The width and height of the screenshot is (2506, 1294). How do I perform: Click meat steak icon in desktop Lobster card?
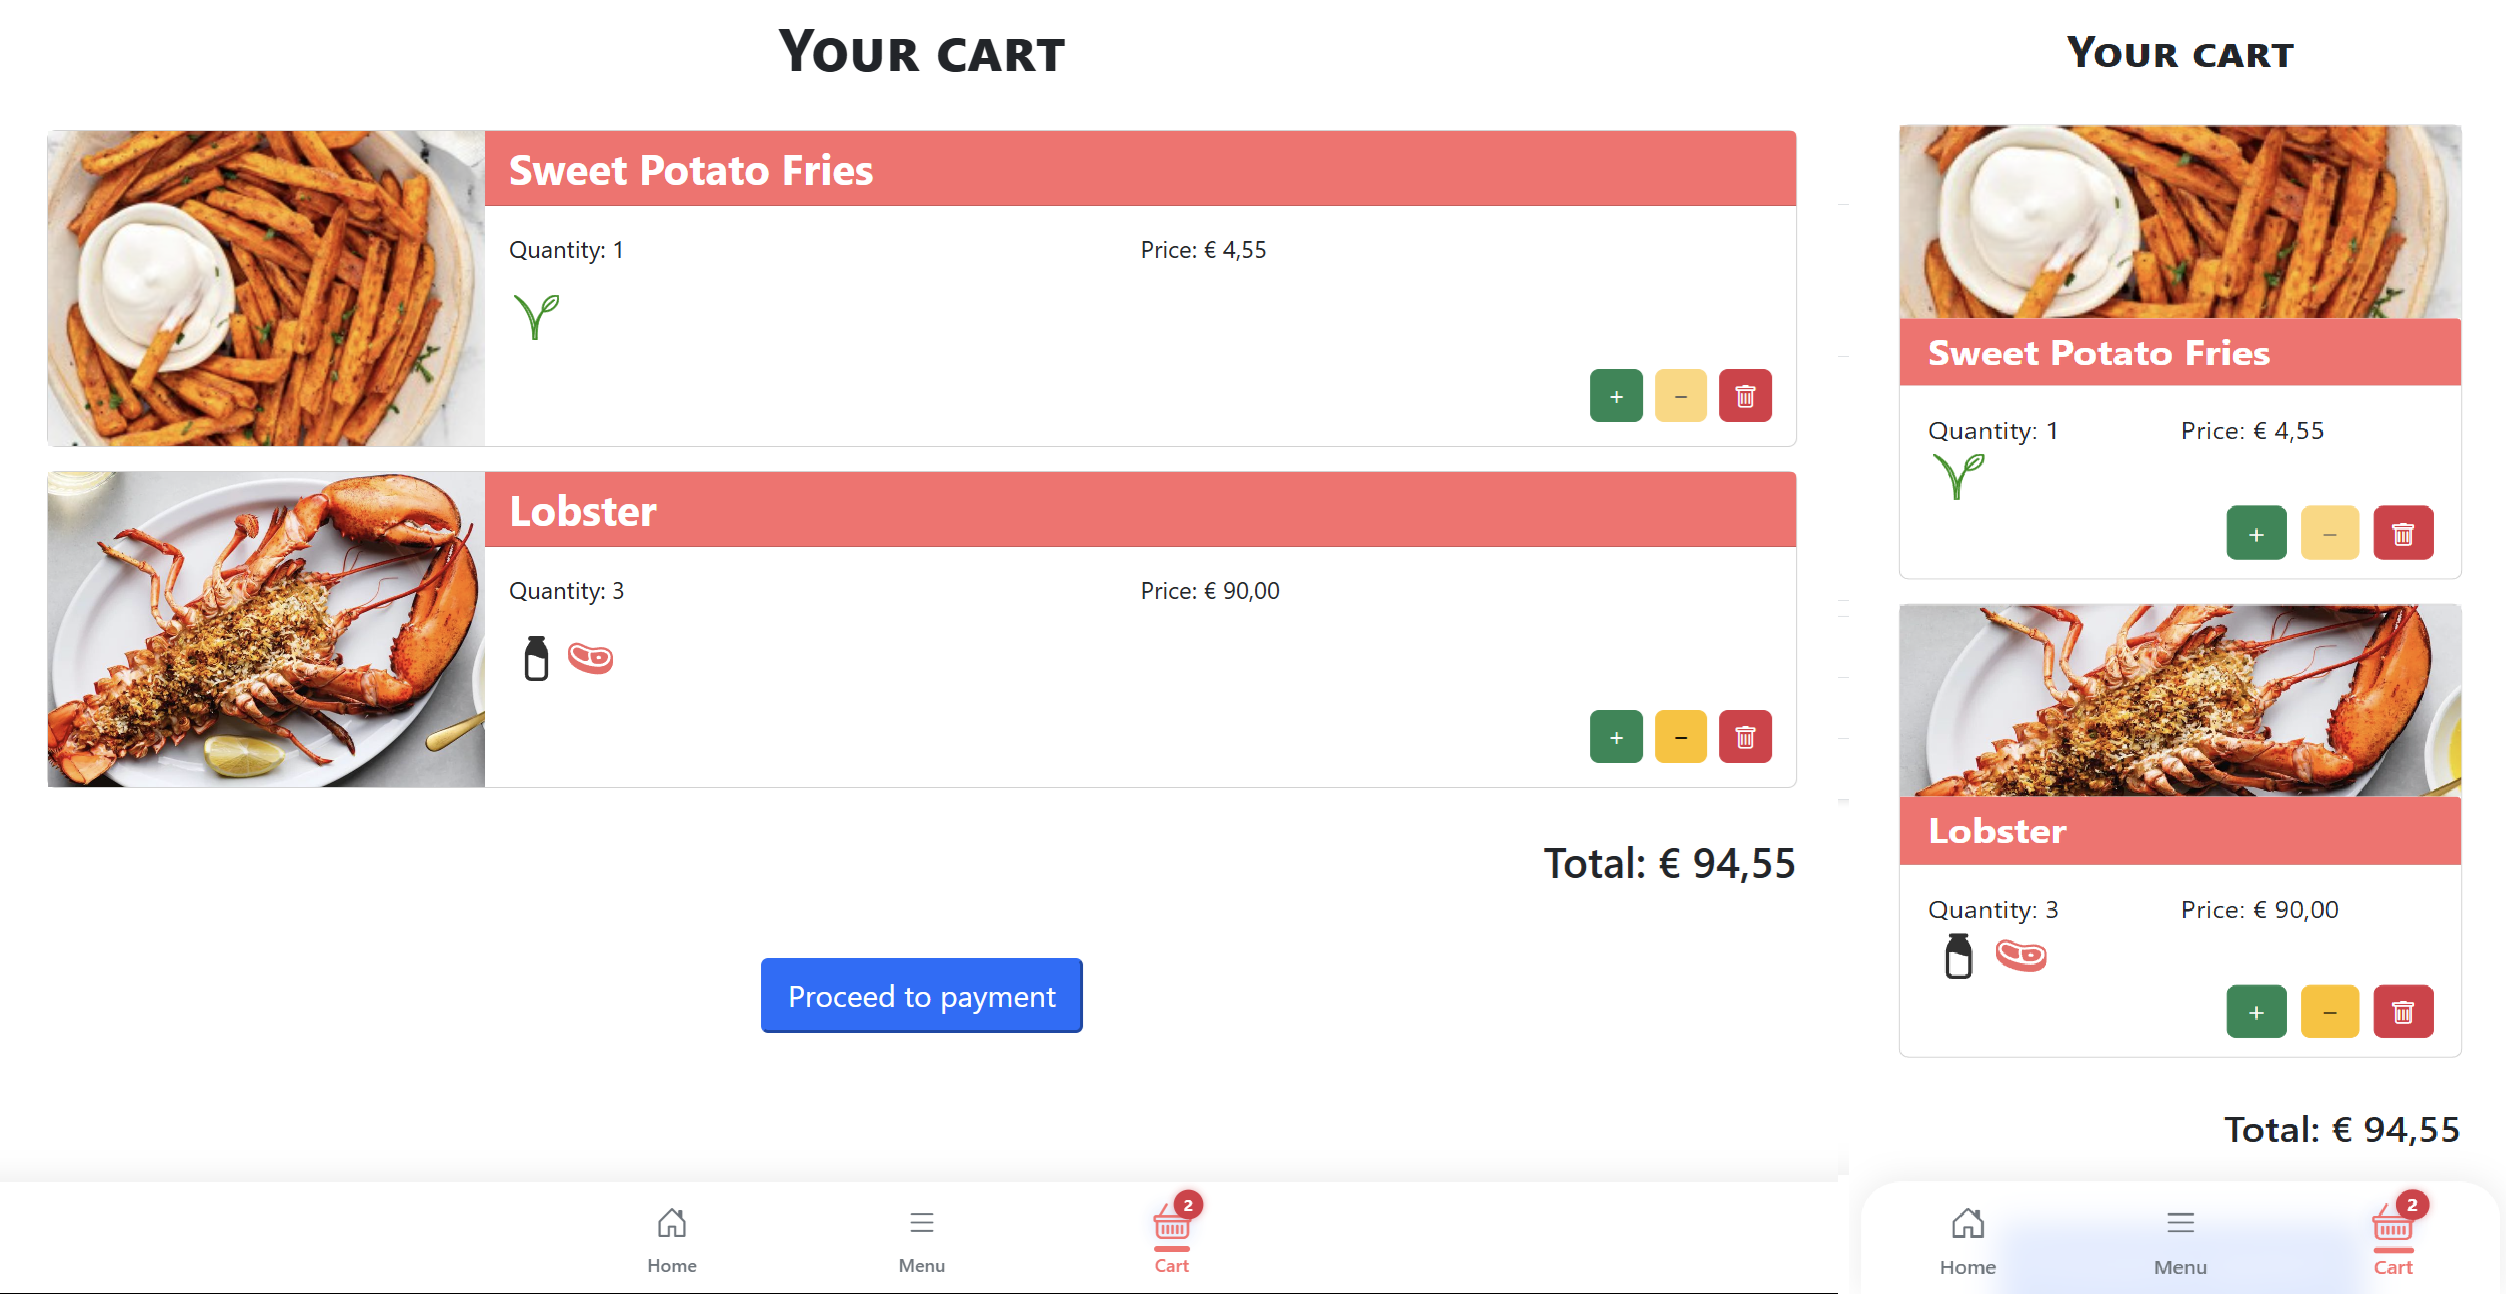click(590, 658)
